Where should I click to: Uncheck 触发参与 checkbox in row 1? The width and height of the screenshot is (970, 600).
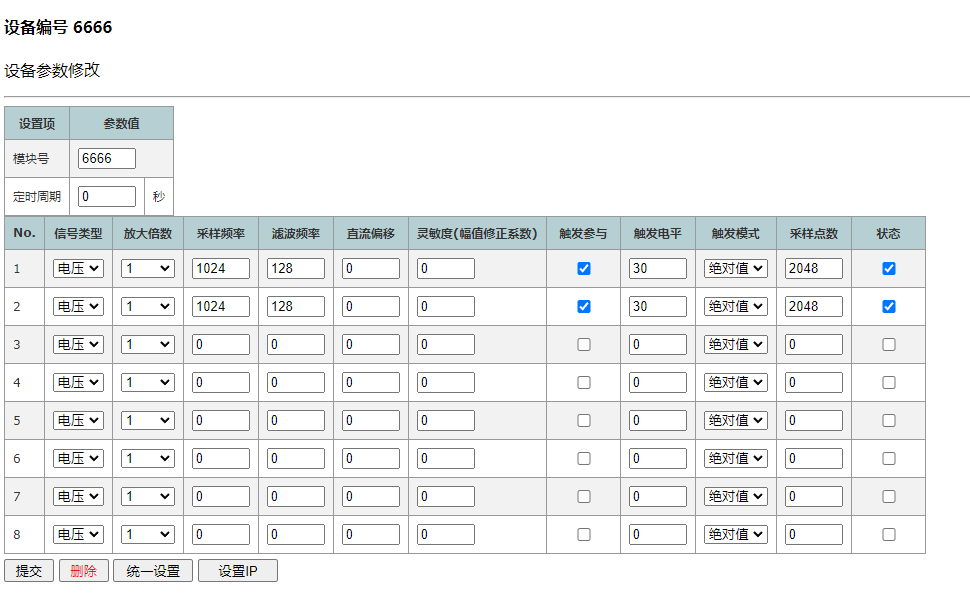[584, 269]
